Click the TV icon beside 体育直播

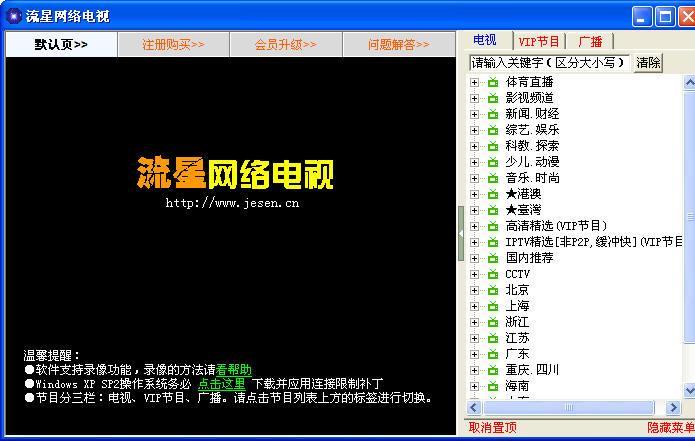click(x=493, y=82)
